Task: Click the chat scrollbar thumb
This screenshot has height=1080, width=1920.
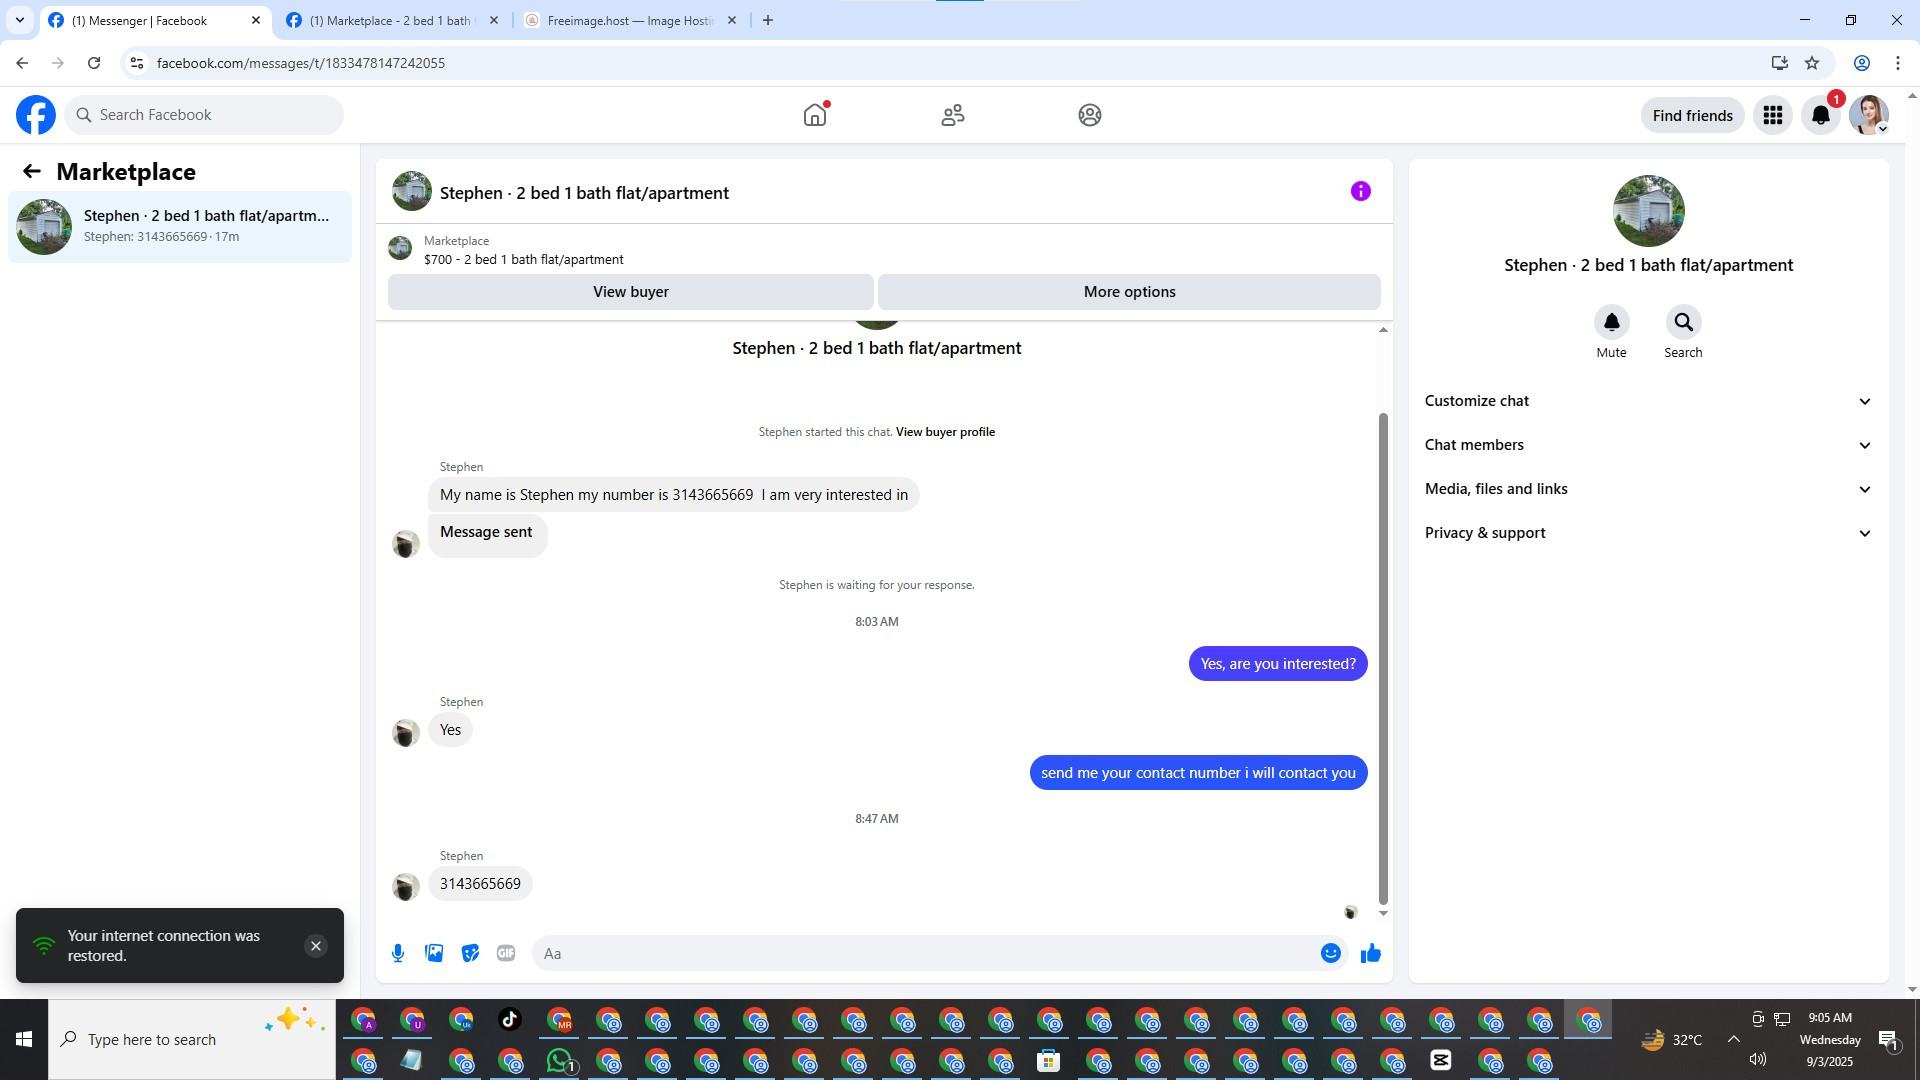Action: tap(1383, 658)
